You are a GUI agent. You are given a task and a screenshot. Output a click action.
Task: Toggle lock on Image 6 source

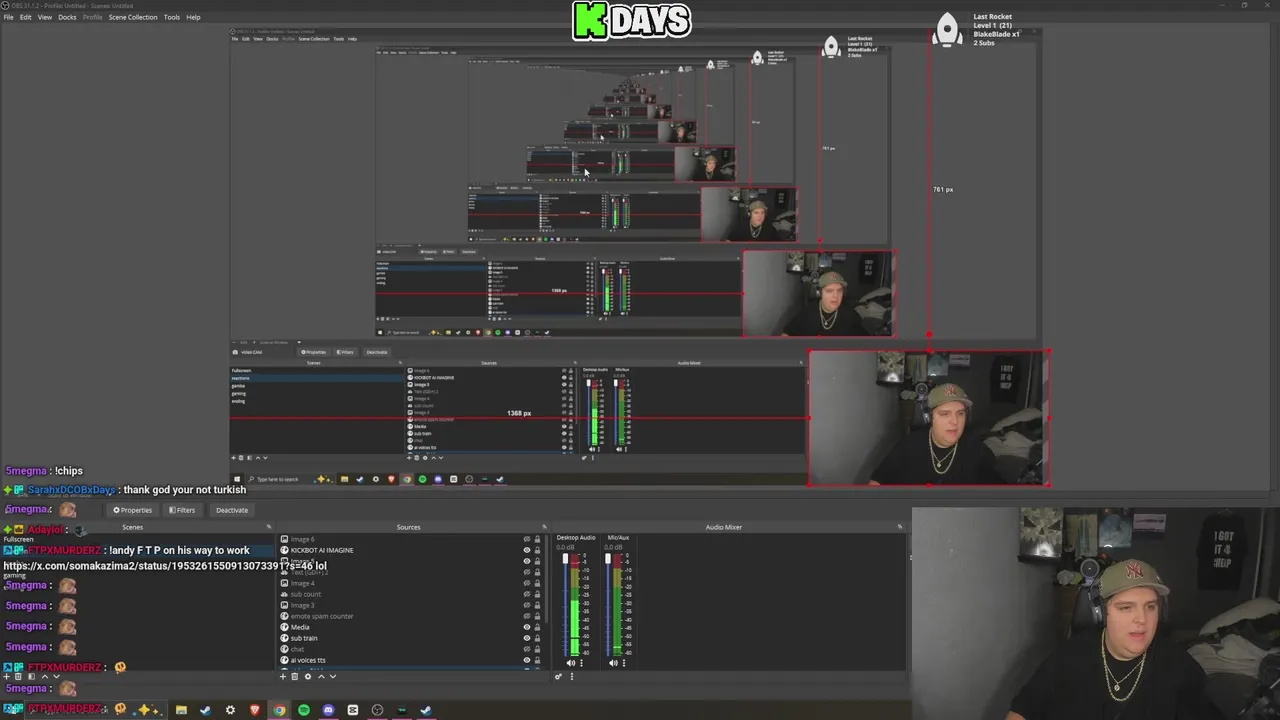tap(537, 539)
